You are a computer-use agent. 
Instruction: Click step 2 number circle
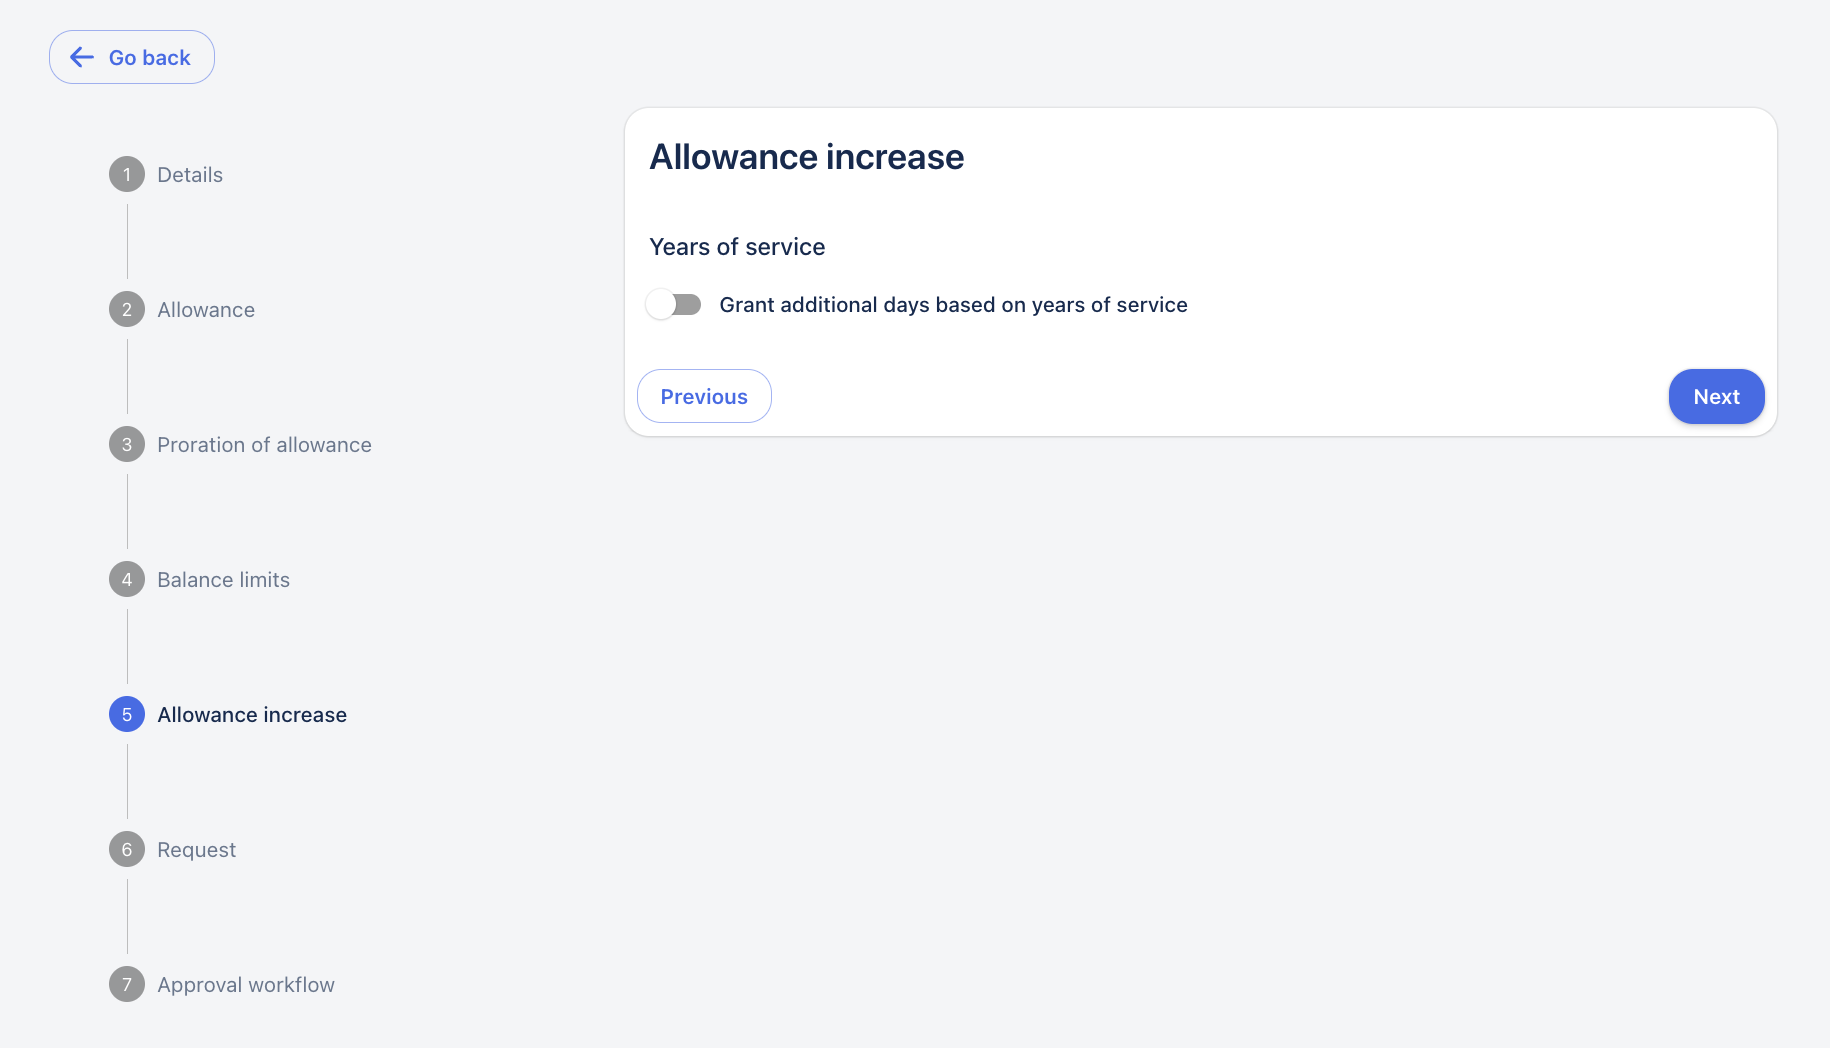127,310
